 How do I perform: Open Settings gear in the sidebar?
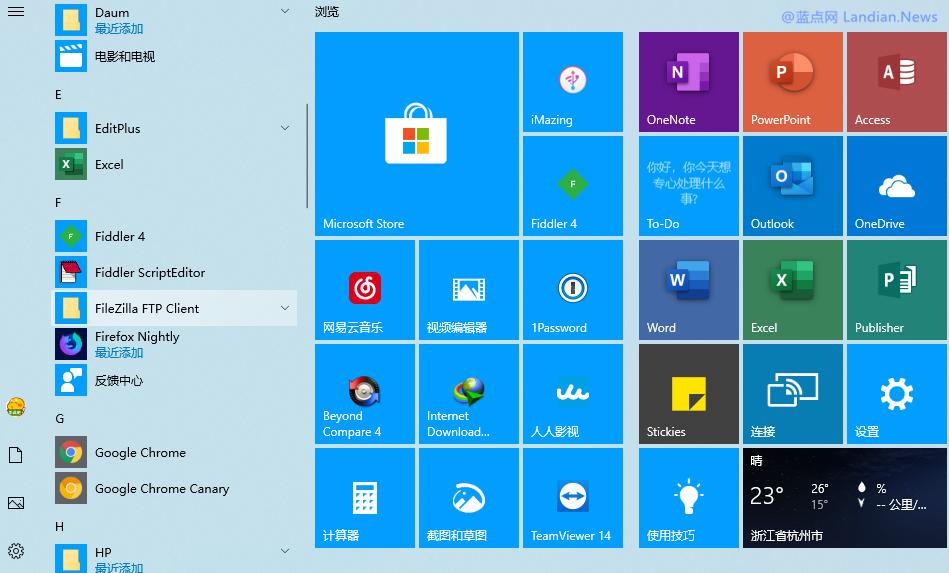coord(16,551)
